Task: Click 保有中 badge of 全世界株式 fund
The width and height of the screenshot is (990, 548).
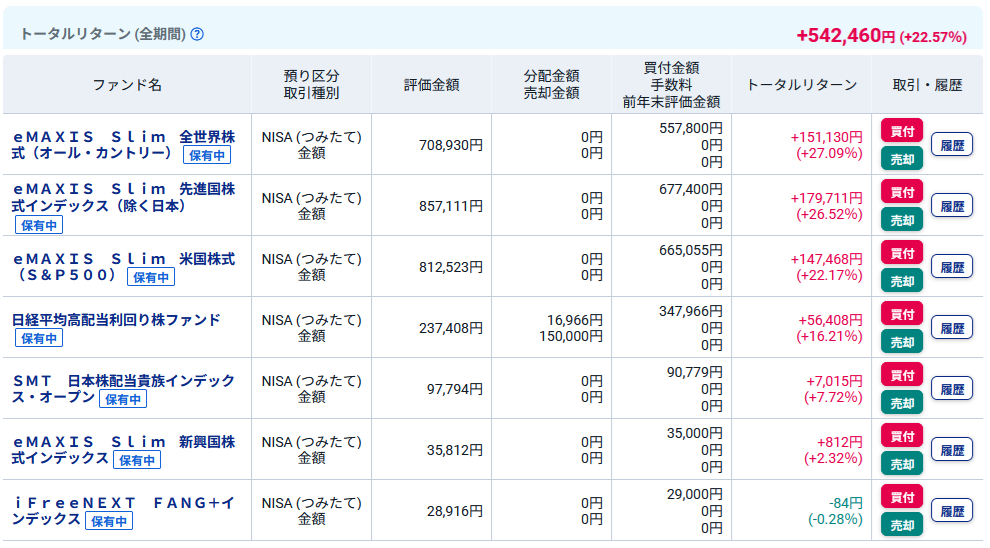Action: point(207,155)
